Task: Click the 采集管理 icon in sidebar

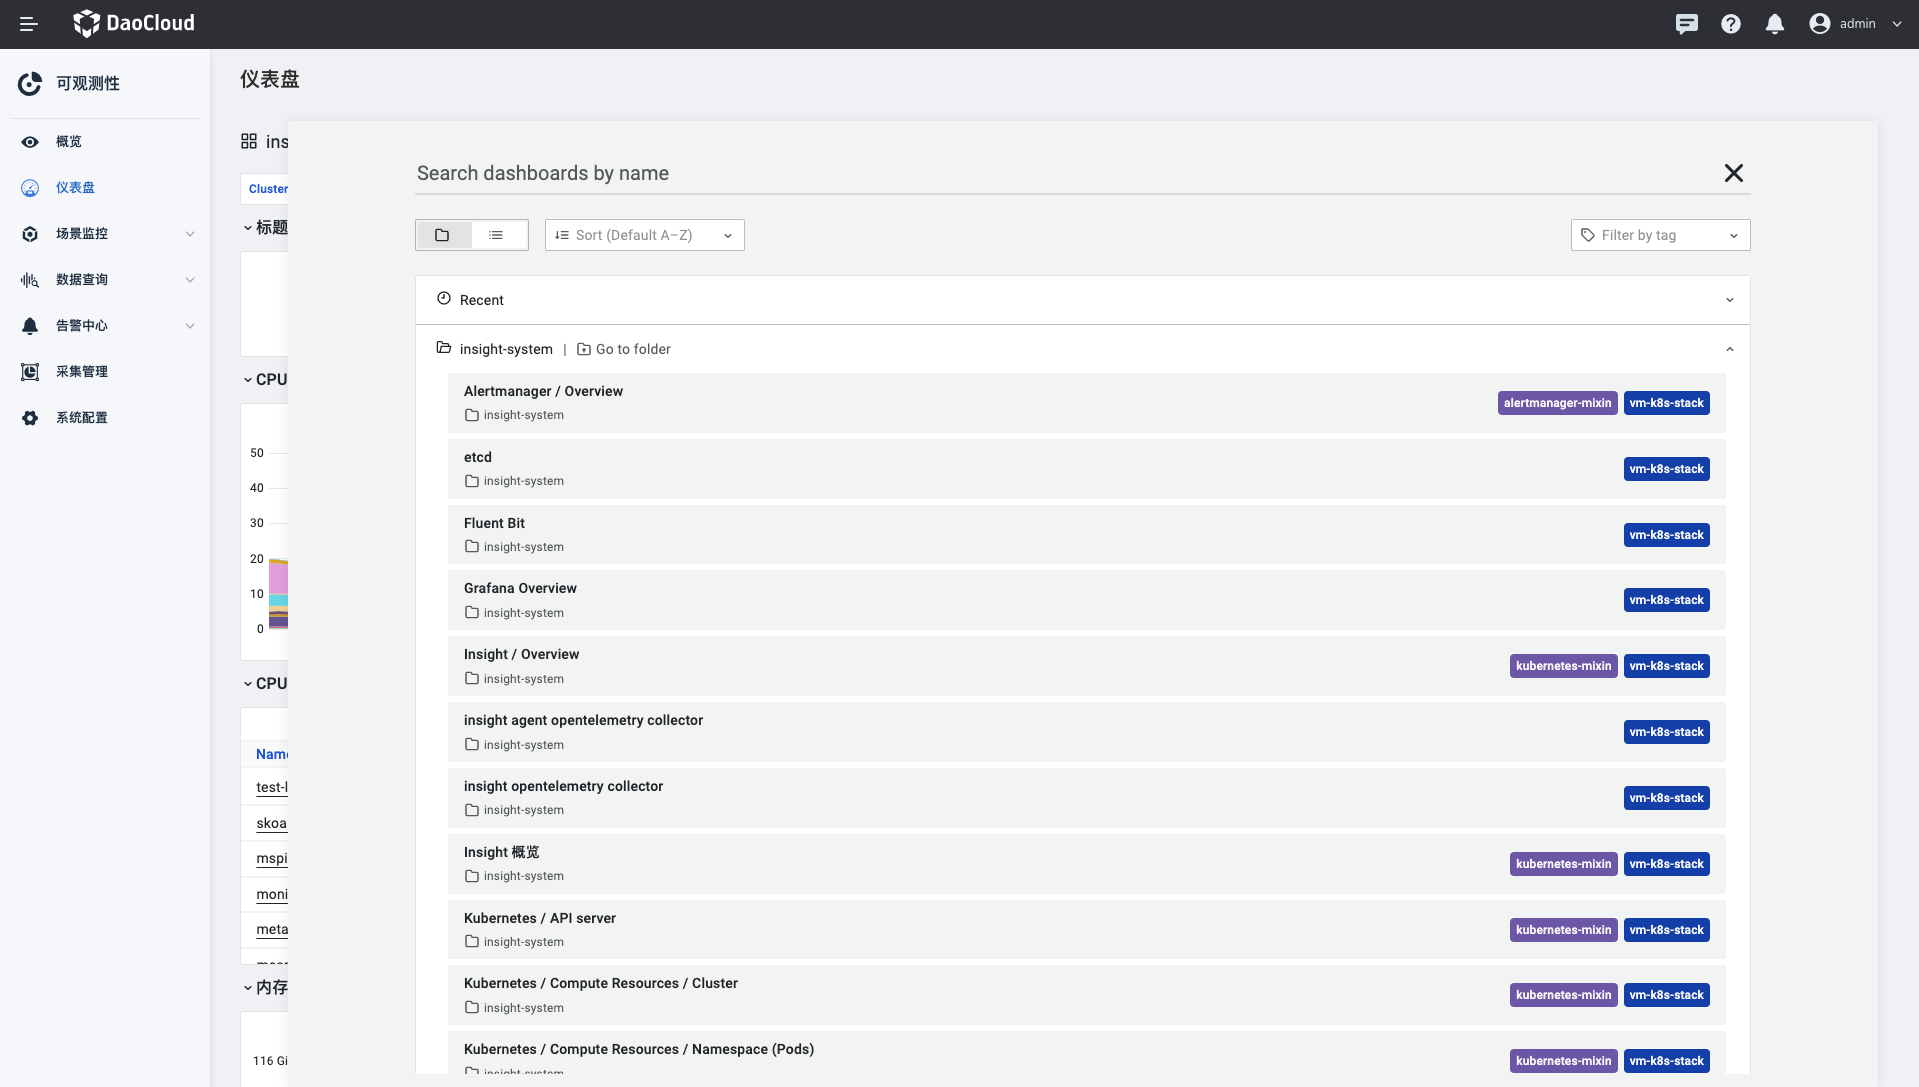Action: coord(30,372)
